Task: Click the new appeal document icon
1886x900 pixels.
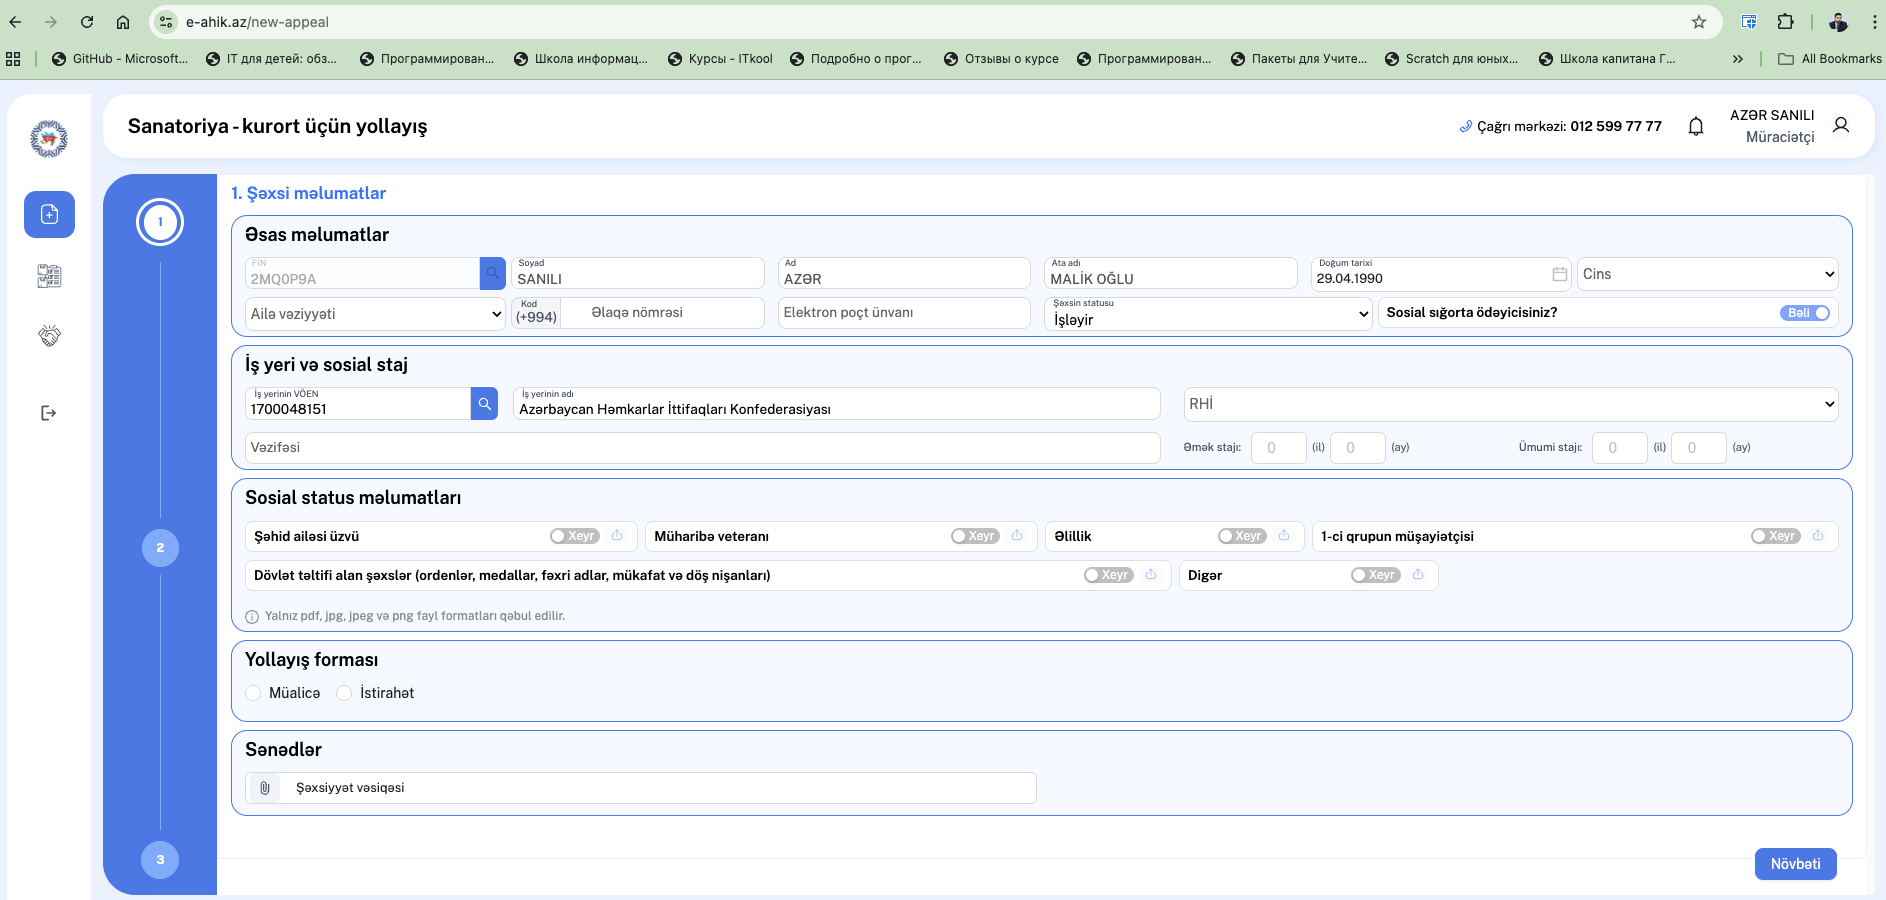Action: click(49, 214)
